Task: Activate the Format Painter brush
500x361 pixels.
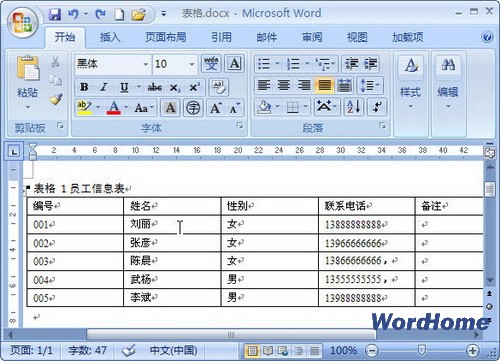Action: coord(55,99)
